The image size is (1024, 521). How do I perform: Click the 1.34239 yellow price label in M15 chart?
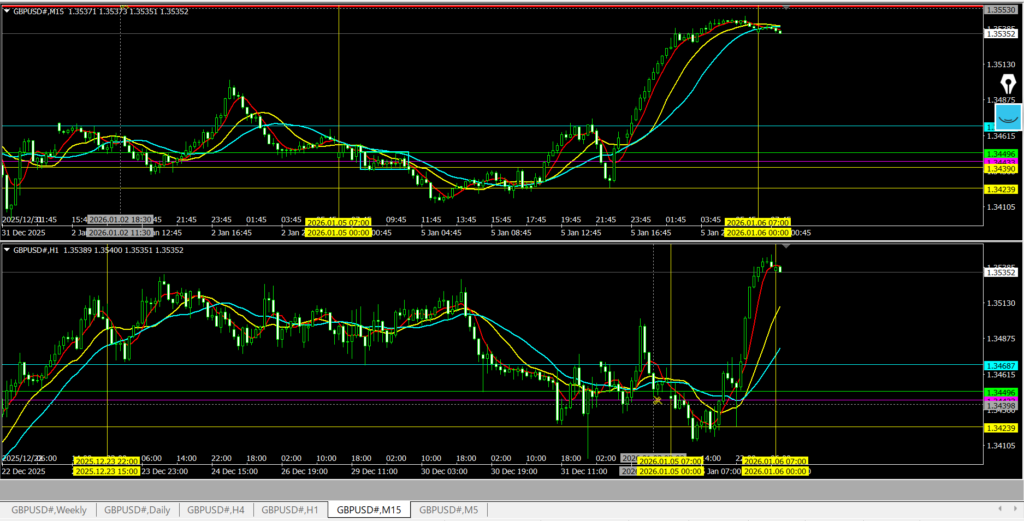pos(1001,189)
